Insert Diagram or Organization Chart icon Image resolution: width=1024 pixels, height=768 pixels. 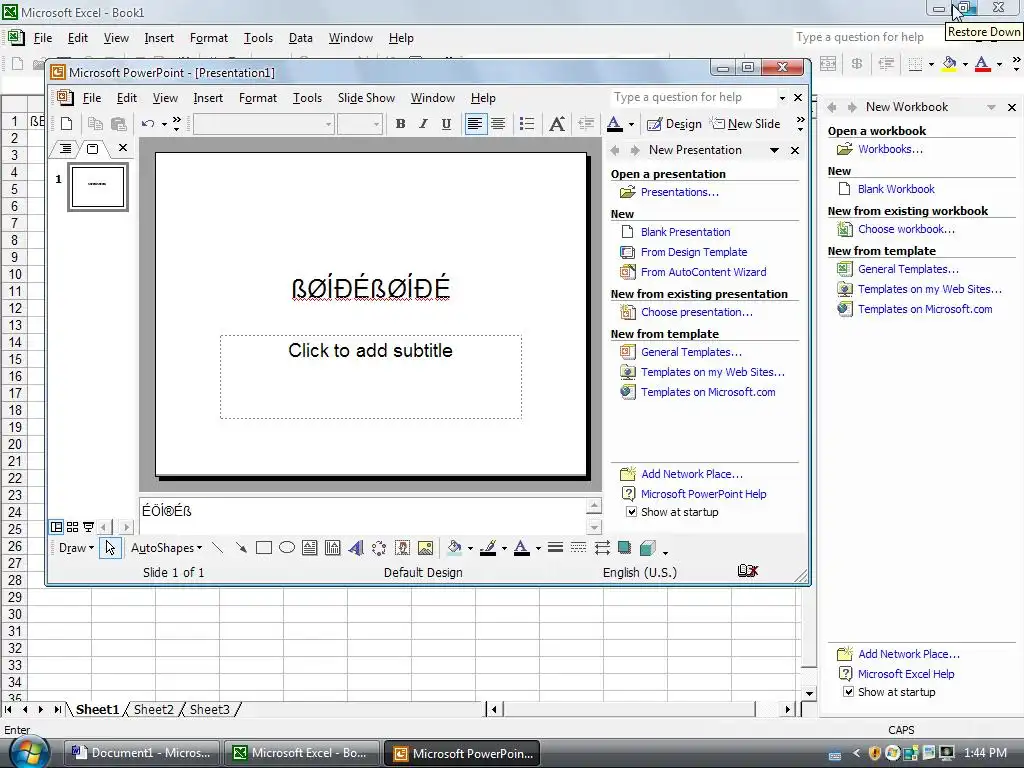point(379,548)
